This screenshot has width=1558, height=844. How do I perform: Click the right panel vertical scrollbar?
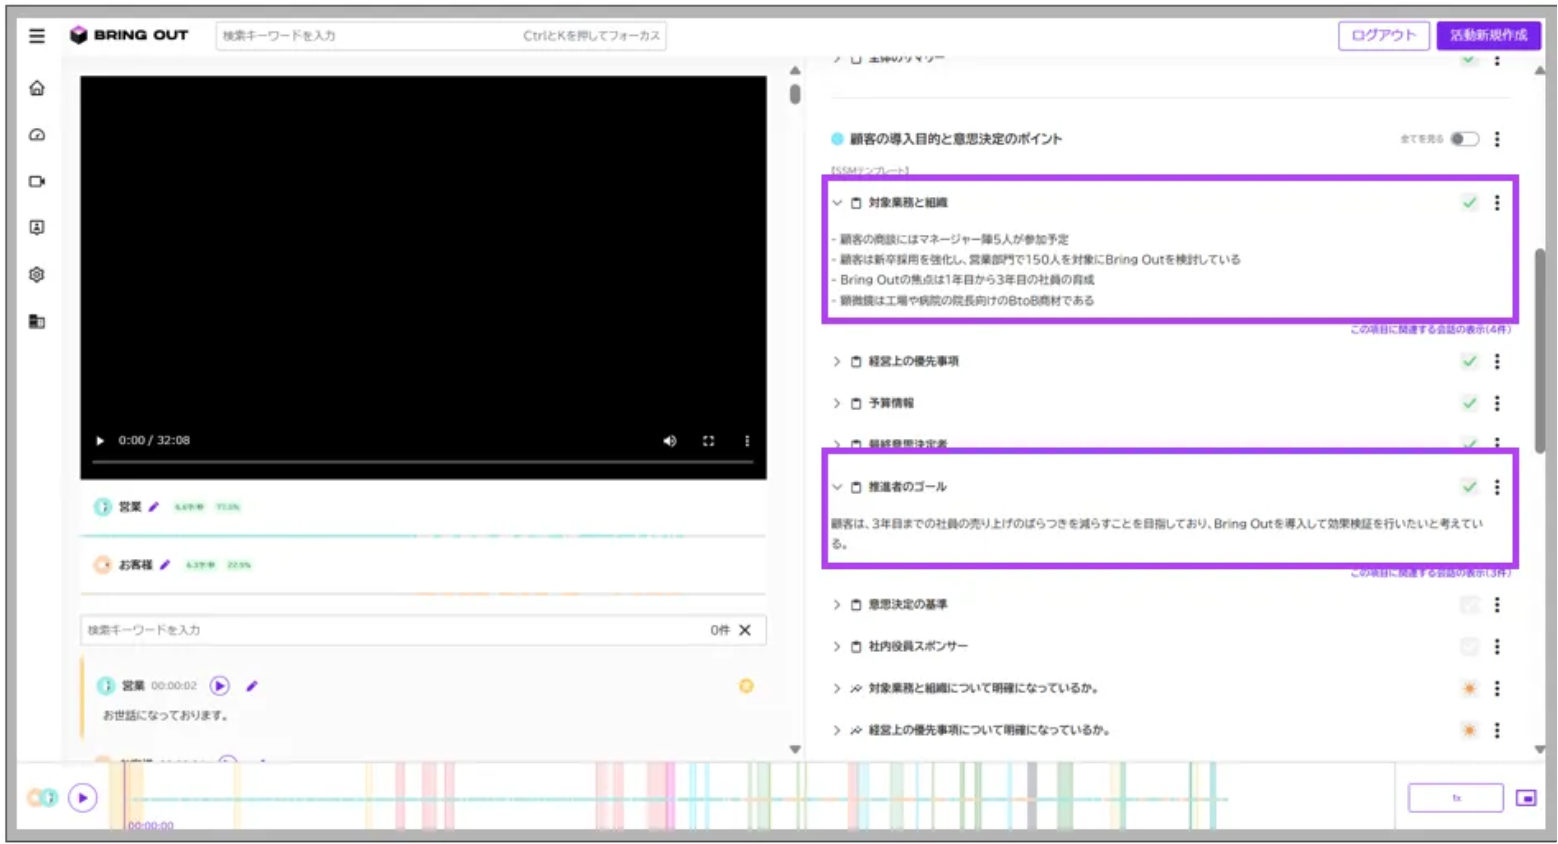pos(1540,350)
